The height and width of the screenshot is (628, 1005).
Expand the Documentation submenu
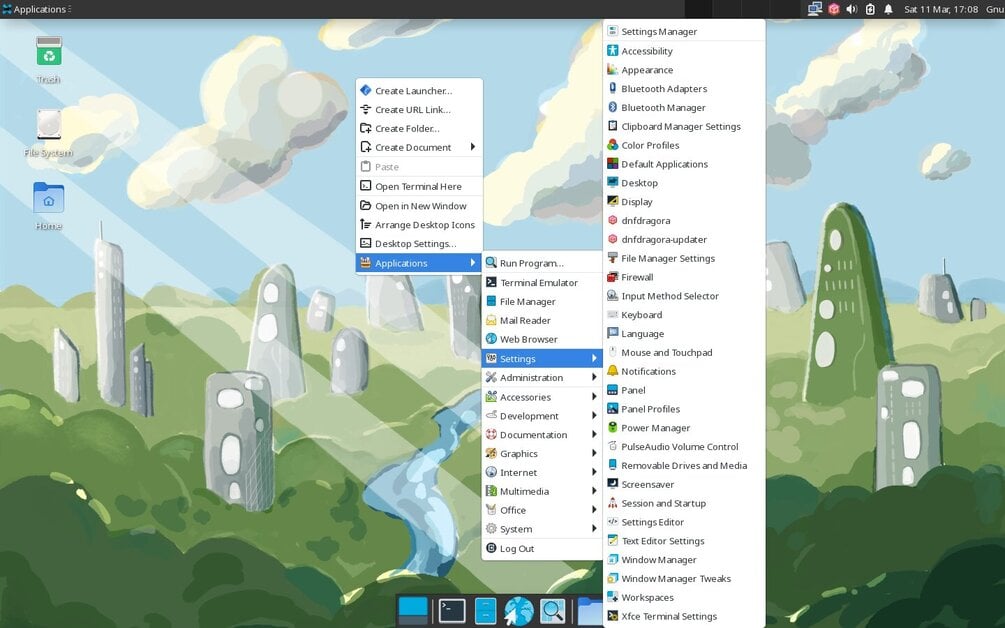coord(542,434)
